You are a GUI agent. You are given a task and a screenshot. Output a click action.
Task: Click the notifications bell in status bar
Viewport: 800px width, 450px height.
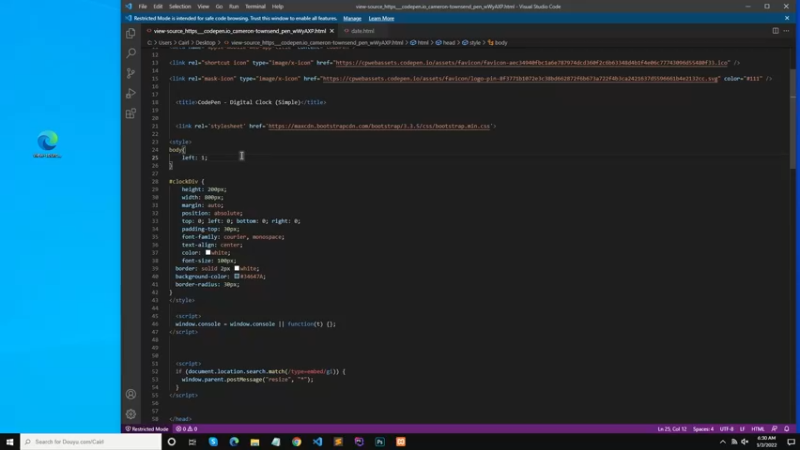point(786,429)
